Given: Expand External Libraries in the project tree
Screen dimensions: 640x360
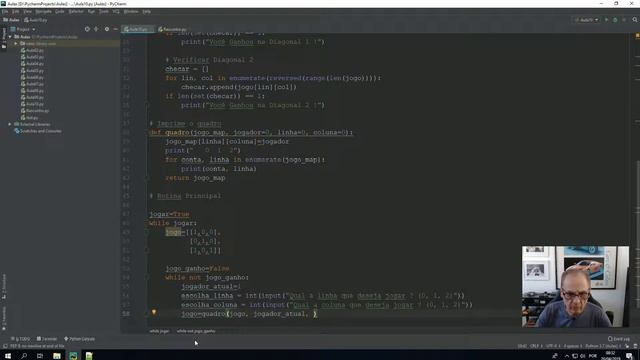Looking at the screenshot, I should click(10, 124).
